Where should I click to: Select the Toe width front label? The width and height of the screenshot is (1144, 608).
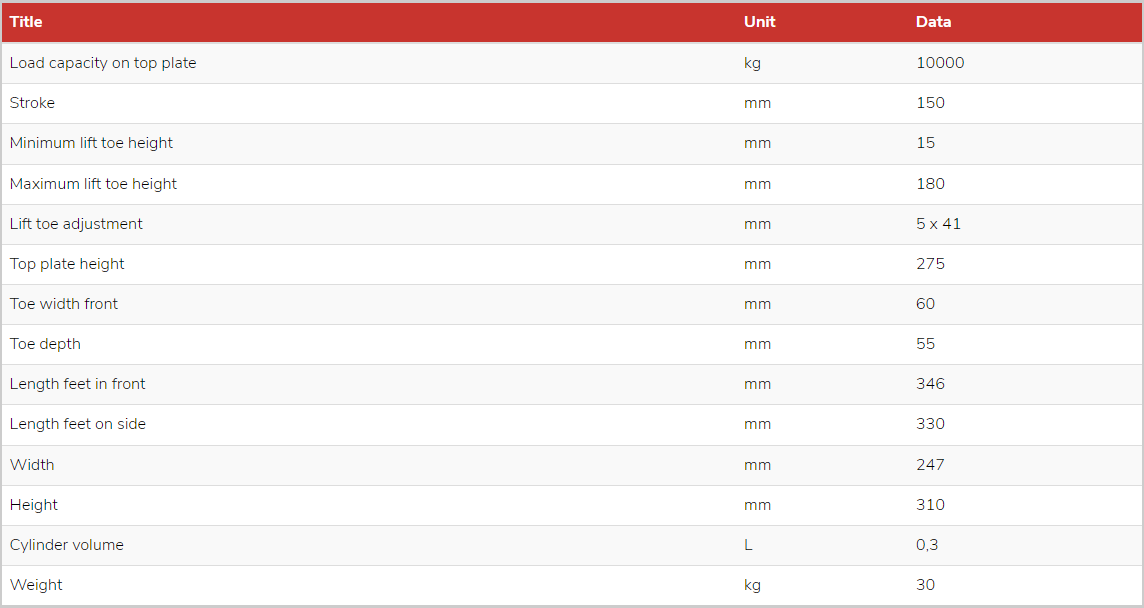[x=63, y=304]
